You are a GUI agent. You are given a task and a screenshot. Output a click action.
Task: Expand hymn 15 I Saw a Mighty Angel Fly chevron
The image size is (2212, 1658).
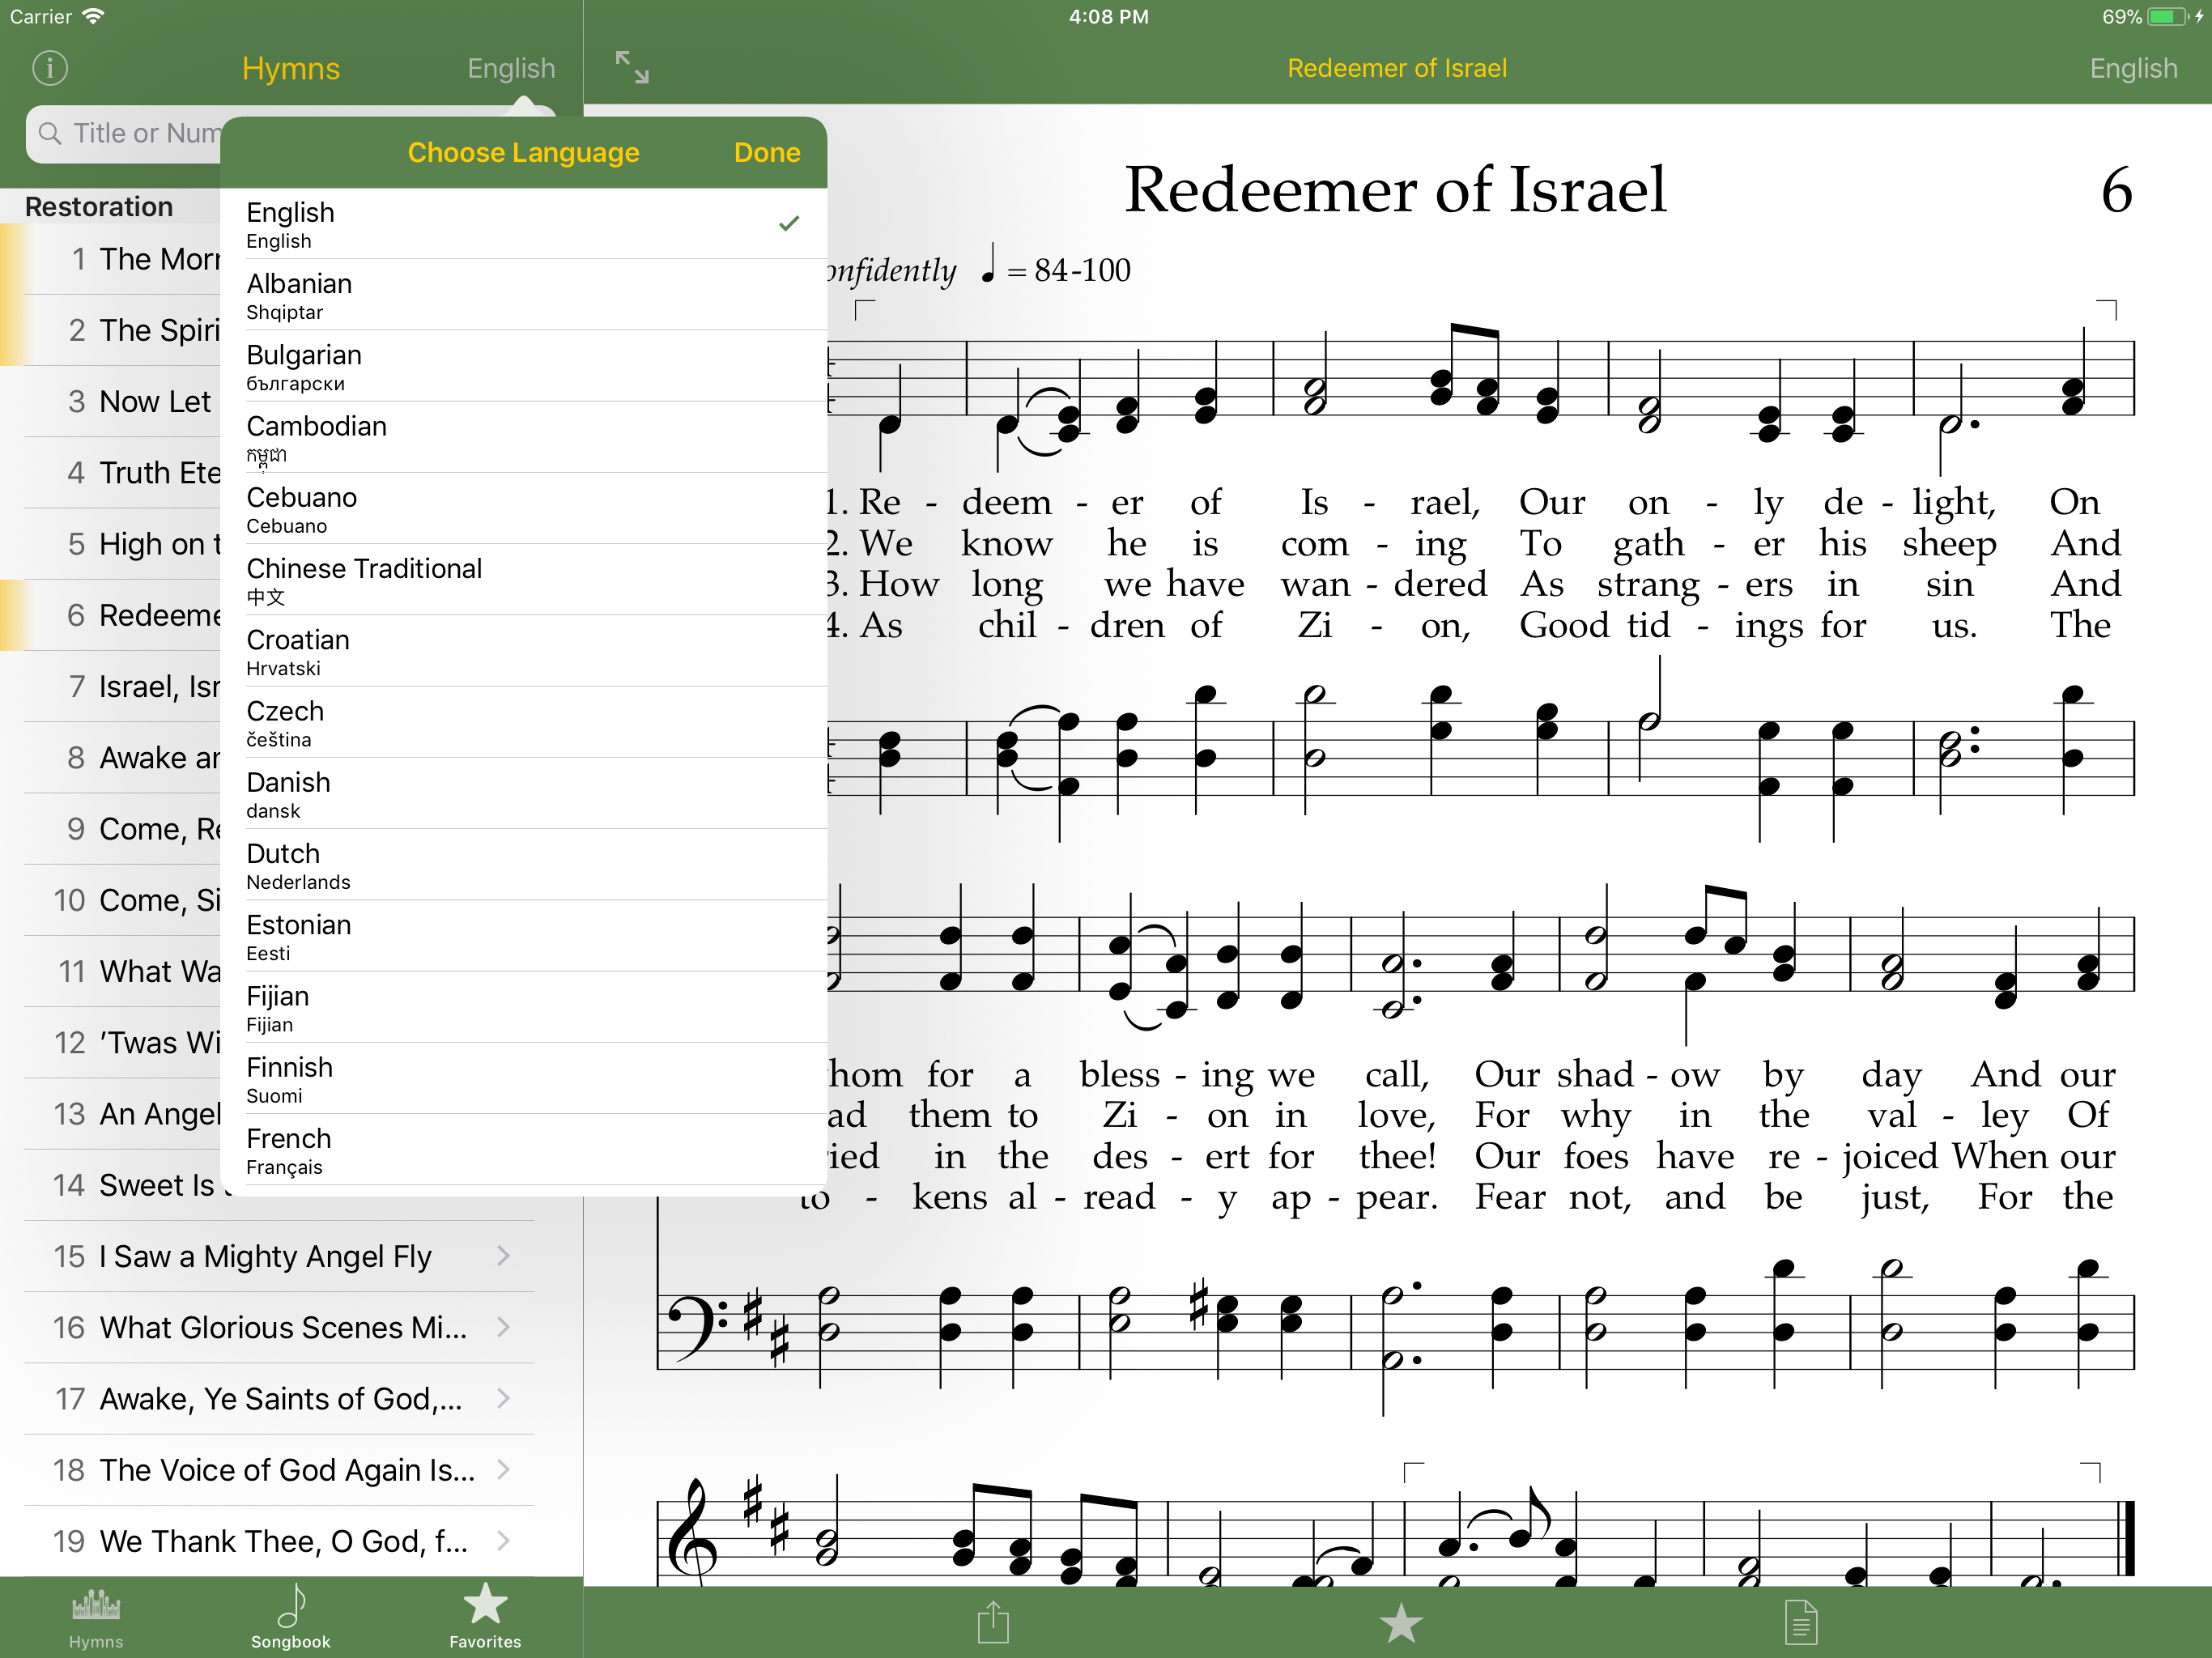tap(503, 1256)
